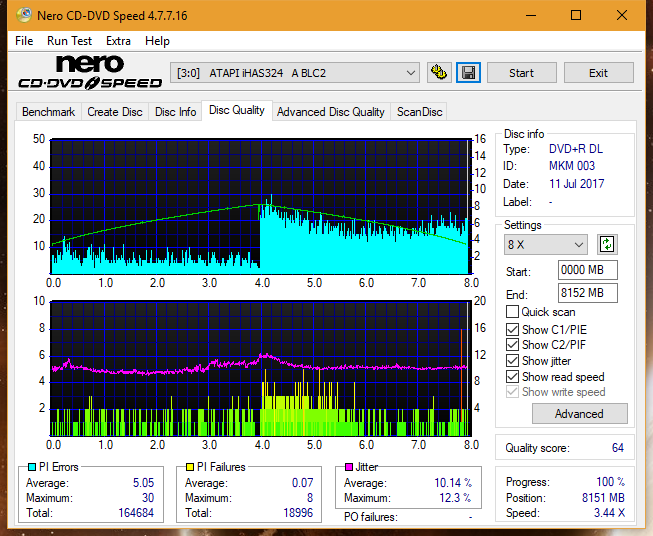Image resolution: width=653 pixels, height=536 pixels.
Task: Switch to the Benchmark tab
Action: pos(49,112)
